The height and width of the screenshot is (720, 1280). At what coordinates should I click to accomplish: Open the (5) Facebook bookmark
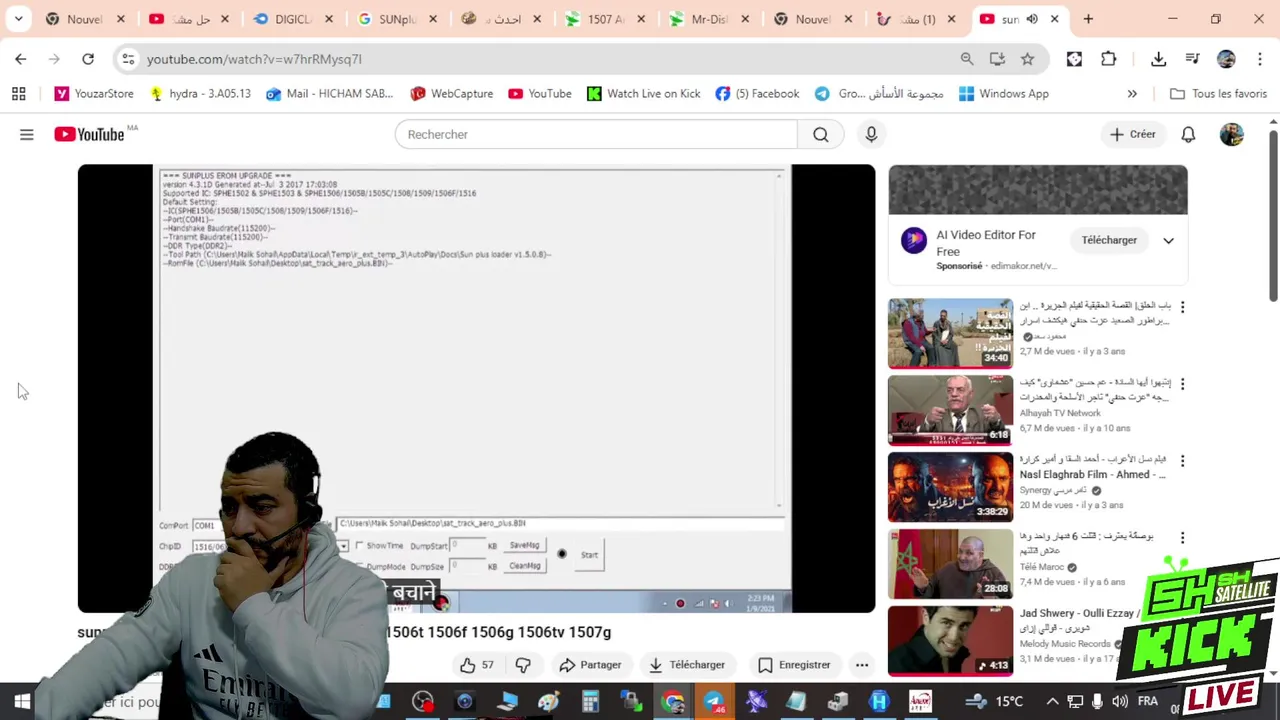[757, 94]
